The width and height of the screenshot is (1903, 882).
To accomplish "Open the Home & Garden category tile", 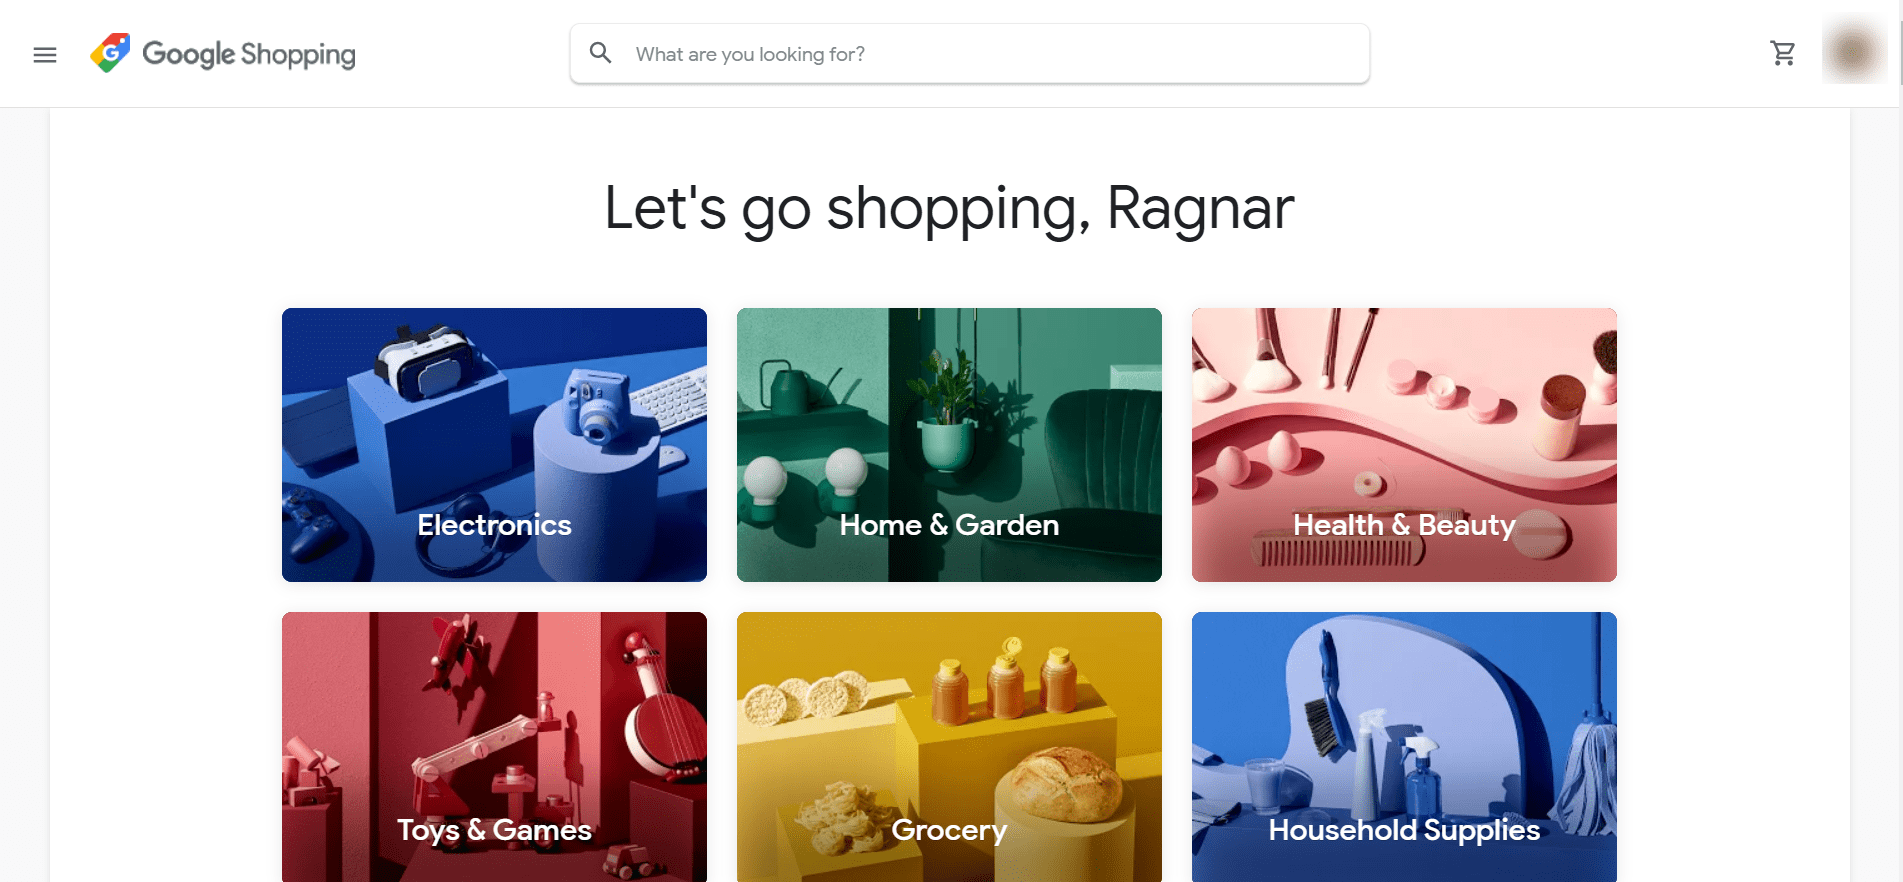I will [x=949, y=445].
